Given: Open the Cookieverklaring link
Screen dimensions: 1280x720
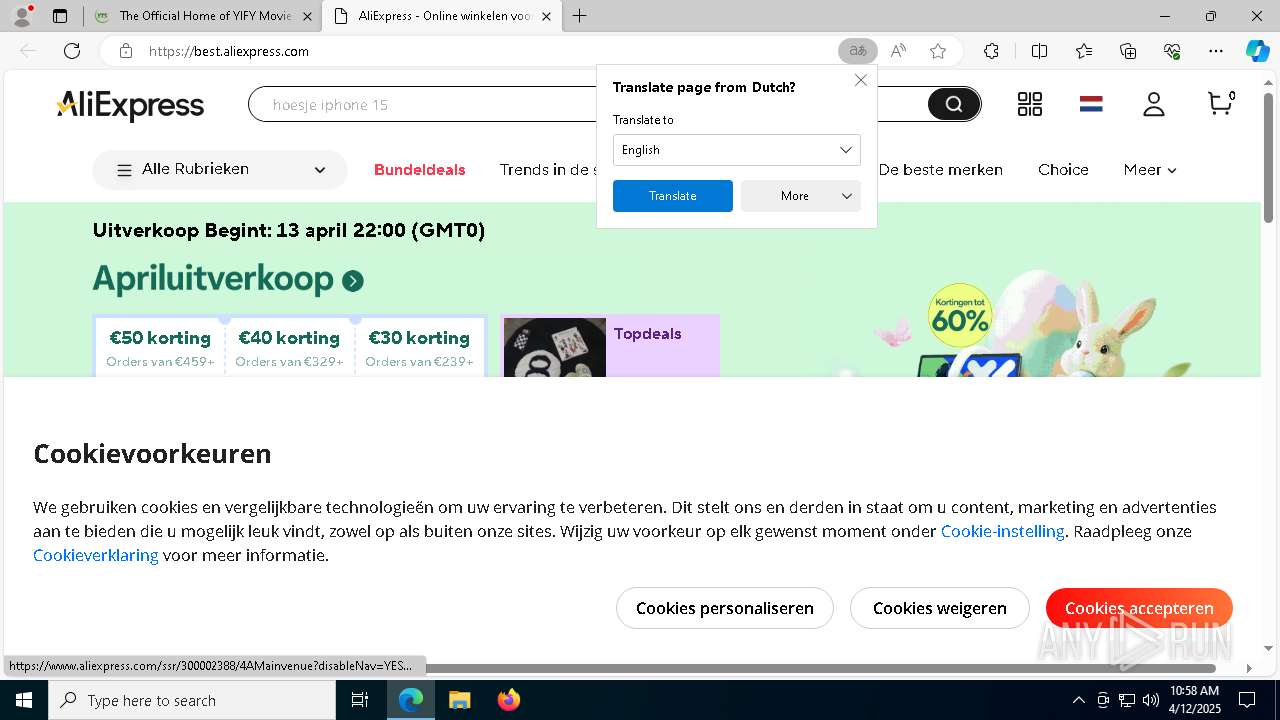Looking at the screenshot, I should click(x=96, y=555).
